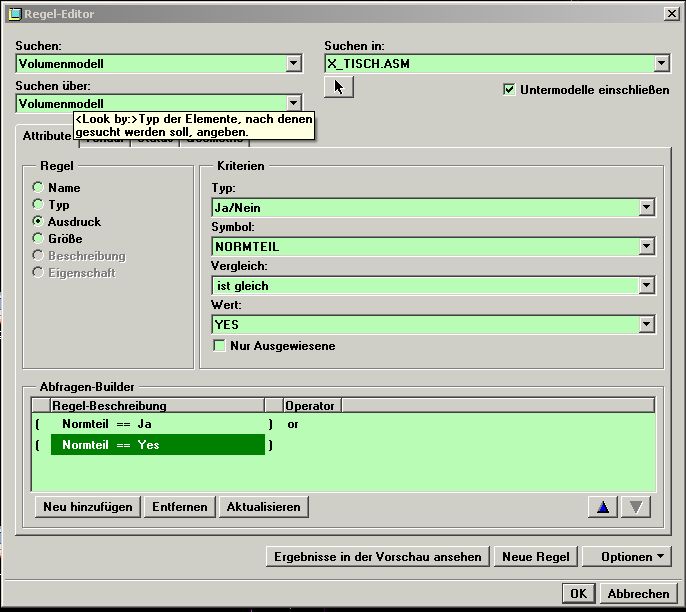Switch to the Attribute tab
Screen dimensions: 686x612
click(x=44, y=135)
